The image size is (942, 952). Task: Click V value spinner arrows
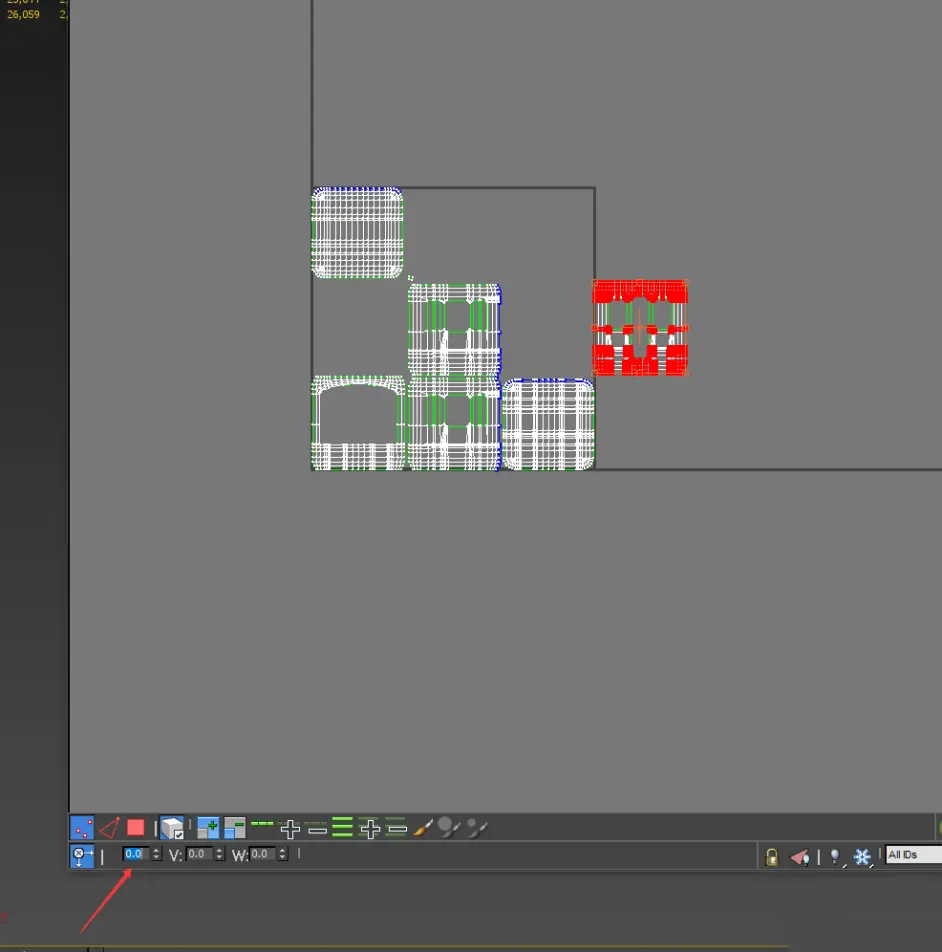click(220, 854)
